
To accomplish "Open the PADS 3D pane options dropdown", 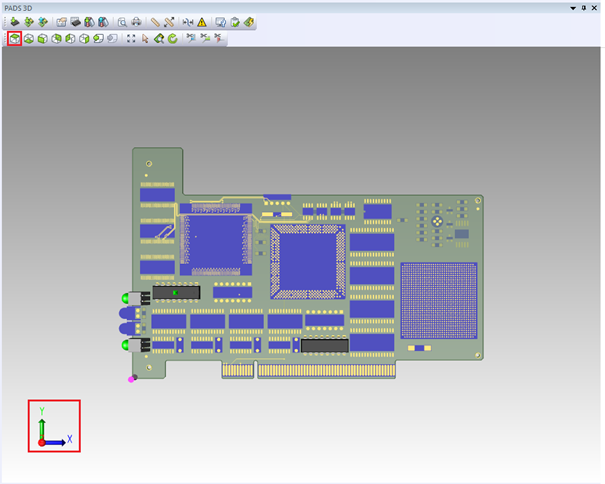I will point(573,8).
